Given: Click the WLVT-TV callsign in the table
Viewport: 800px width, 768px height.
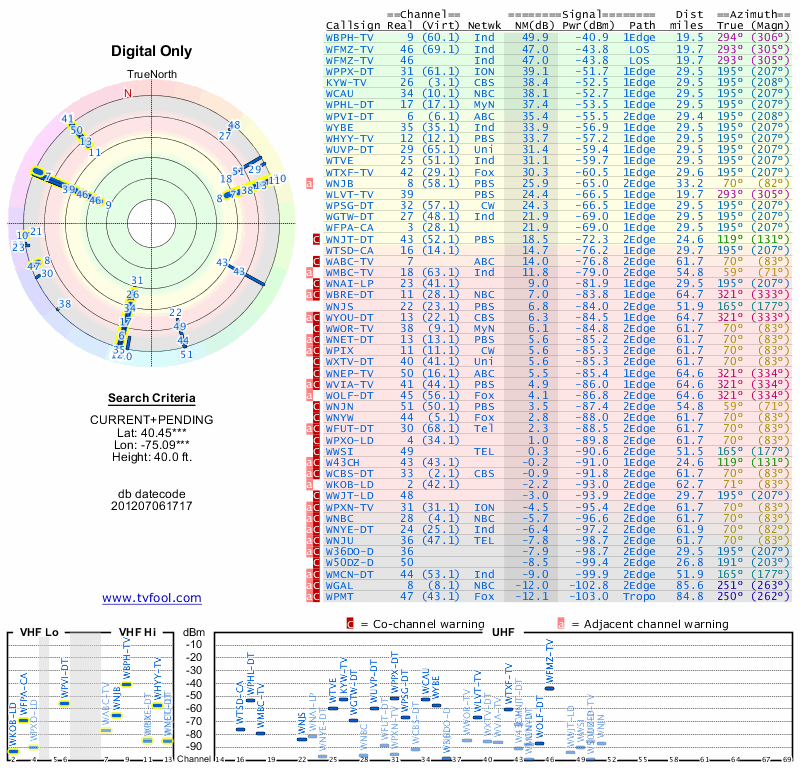Looking at the screenshot, I should [349, 194].
